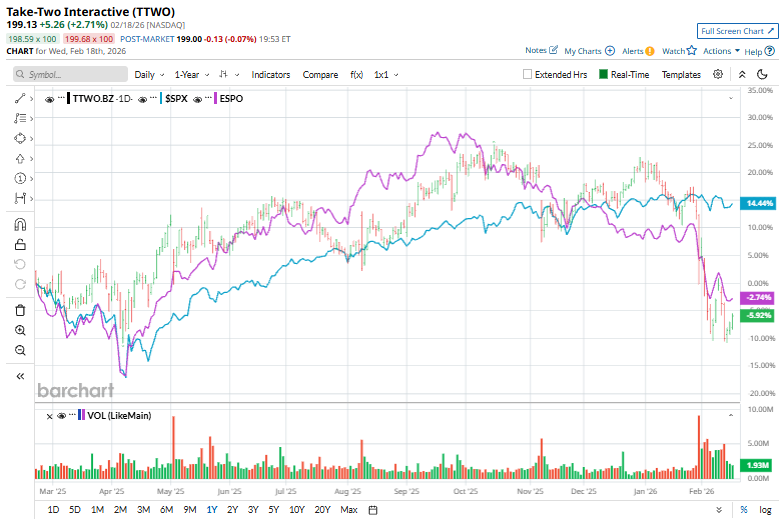Image resolution: width=782 pixels, height=522 pixels.
Task: Hide the $SPX comparison line
Action: (144, 99)
